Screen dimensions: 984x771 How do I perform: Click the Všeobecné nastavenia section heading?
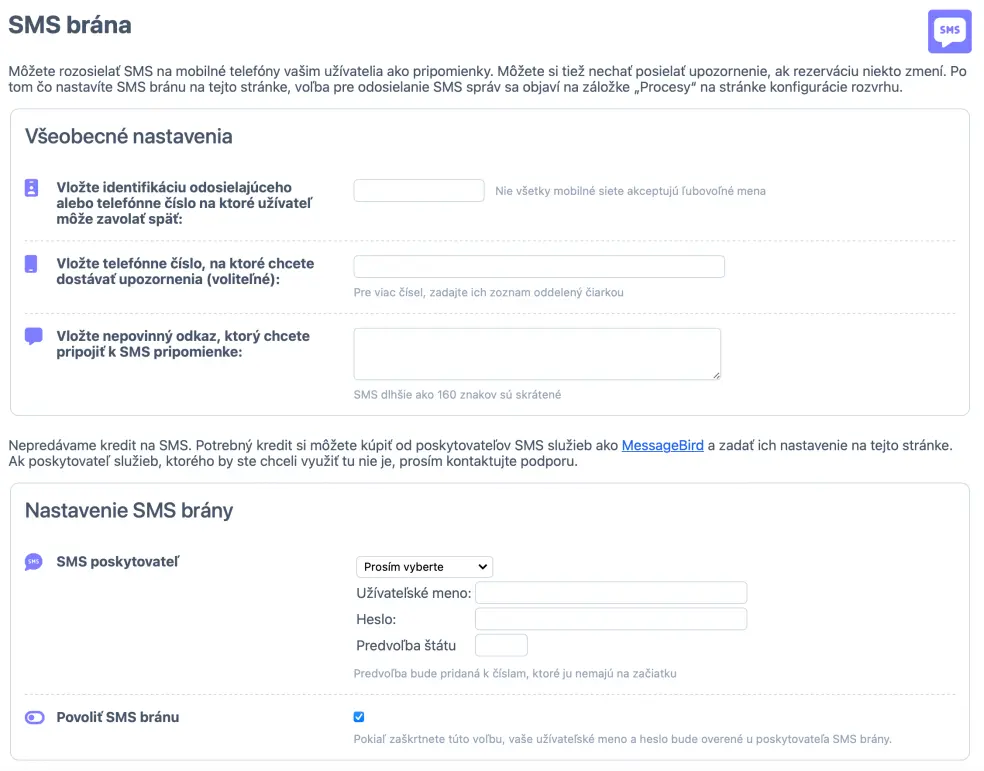click(x=128, y=136)
